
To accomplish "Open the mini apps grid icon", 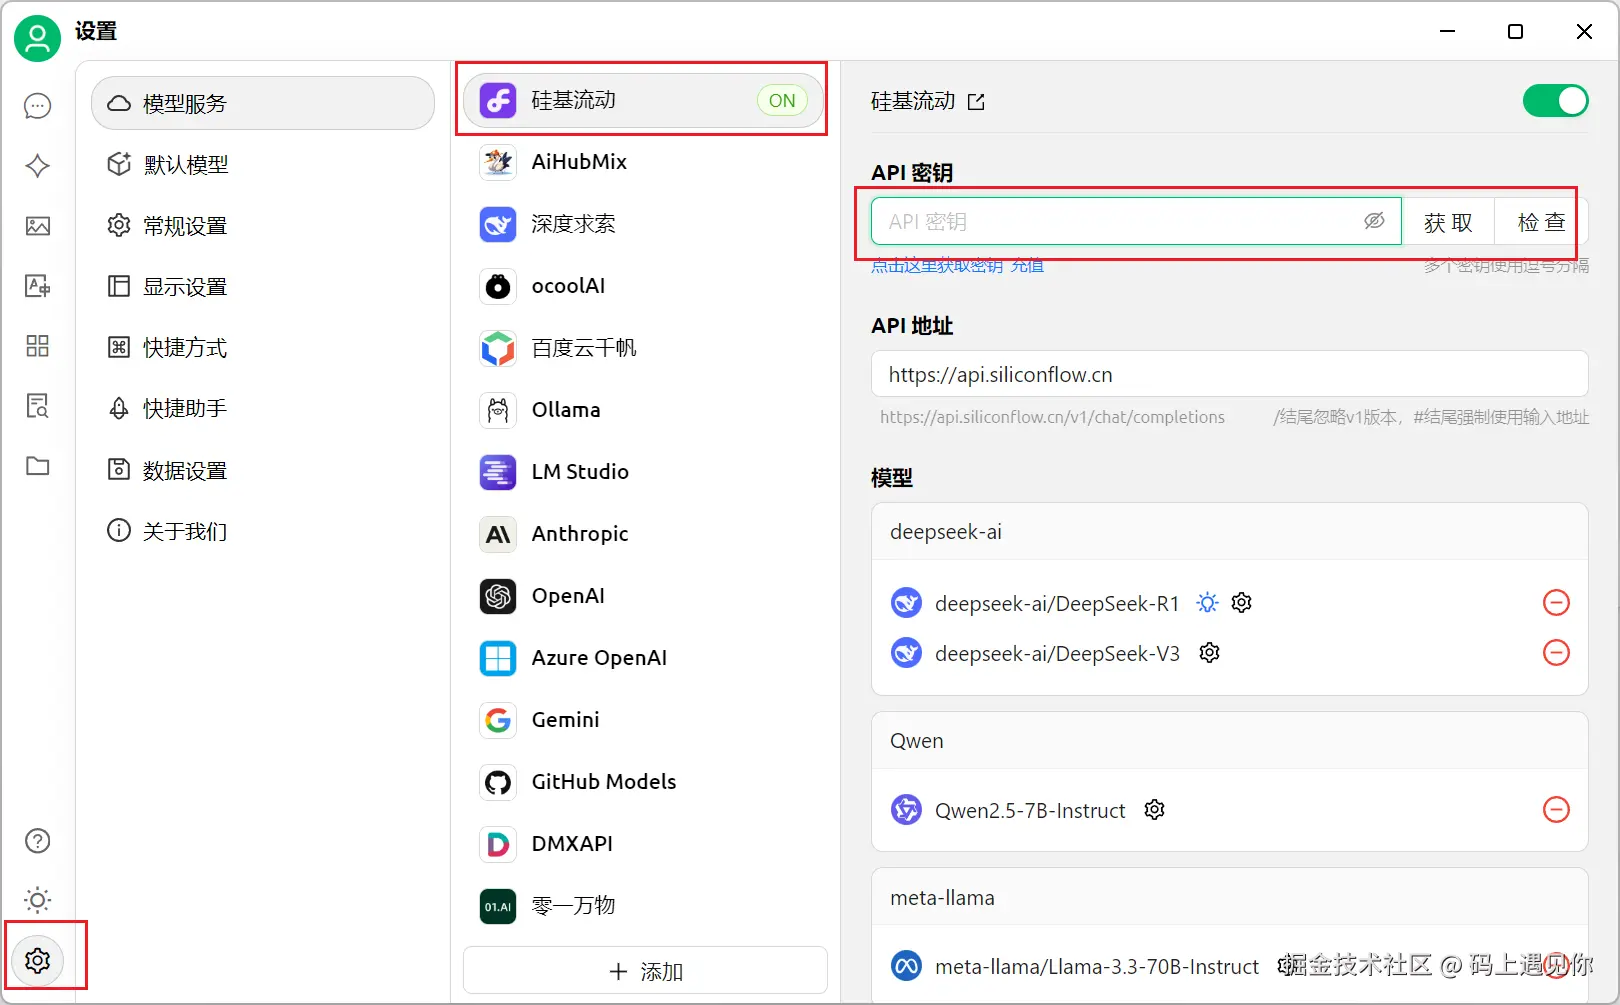I will (x=38, y=346).
